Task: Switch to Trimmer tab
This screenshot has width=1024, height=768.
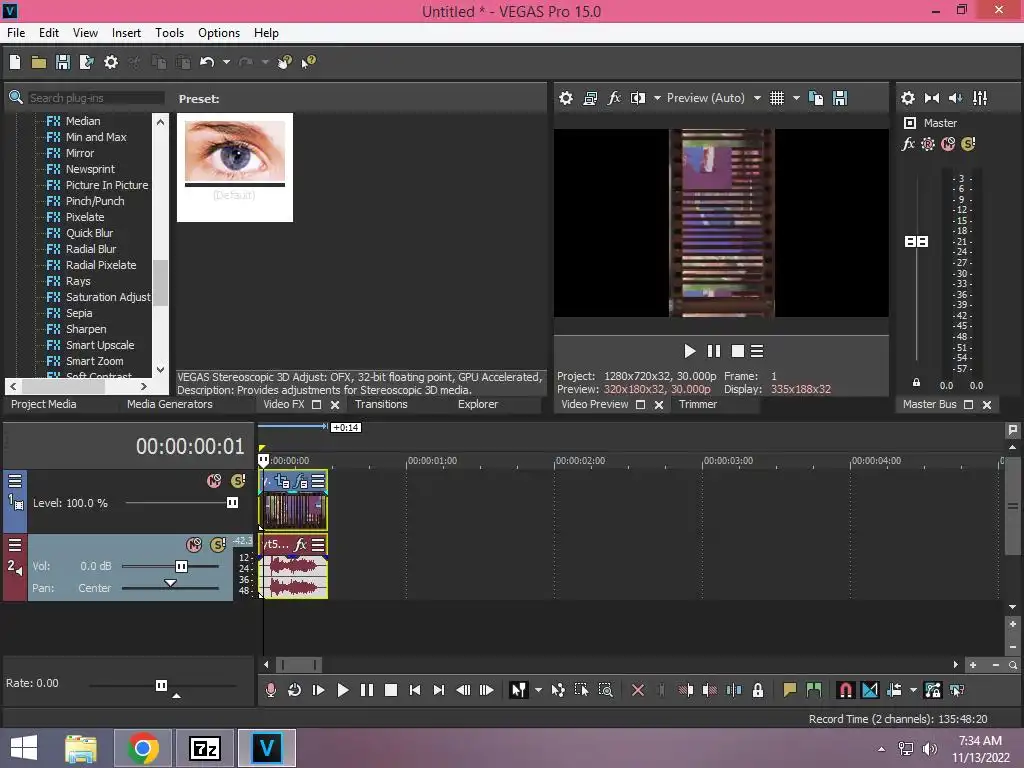Action: 697,404
